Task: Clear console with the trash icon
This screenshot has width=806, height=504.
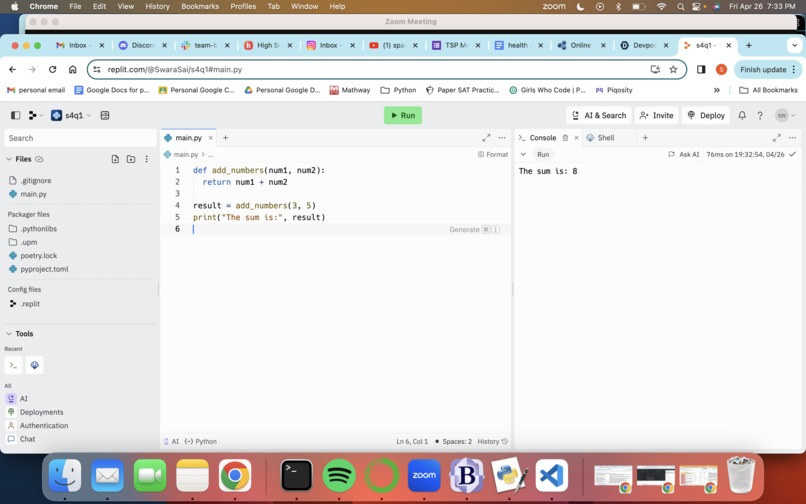Action: pos(565,138)
